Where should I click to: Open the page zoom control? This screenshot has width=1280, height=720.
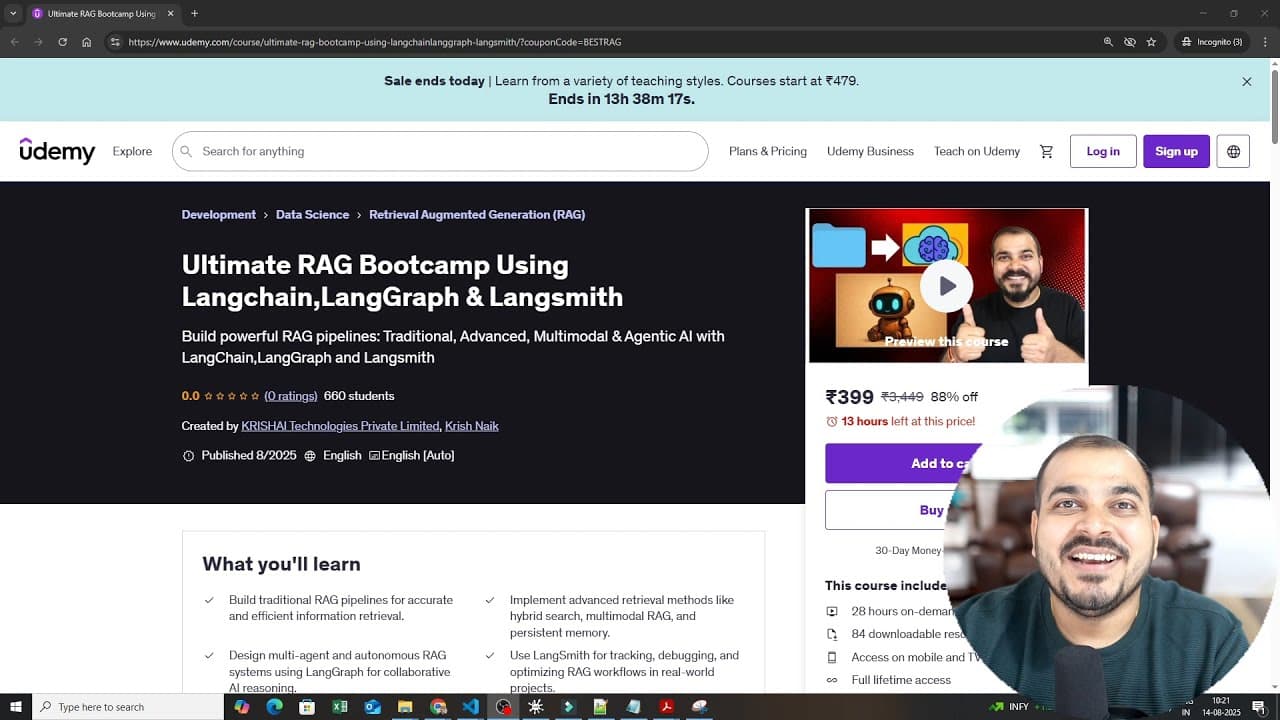(1108, 42)
